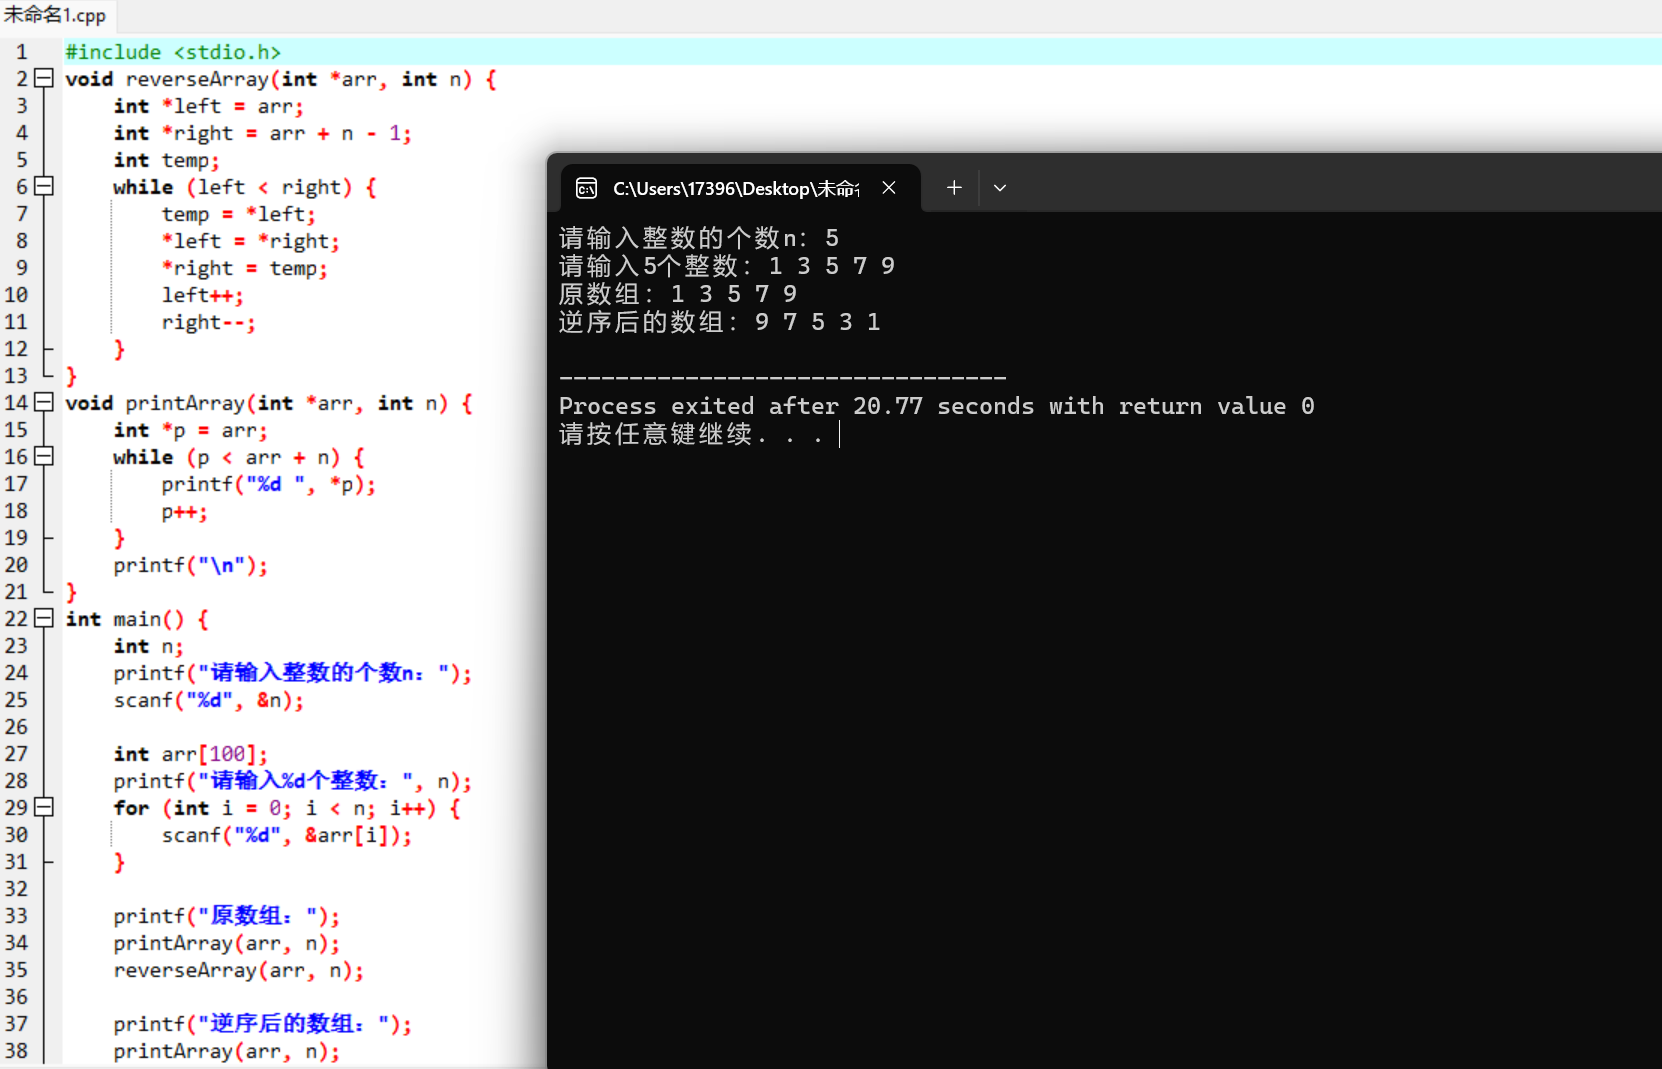1662x1069 pixels.
Task: Collapse the for loop fold marker
Action: 43,807
